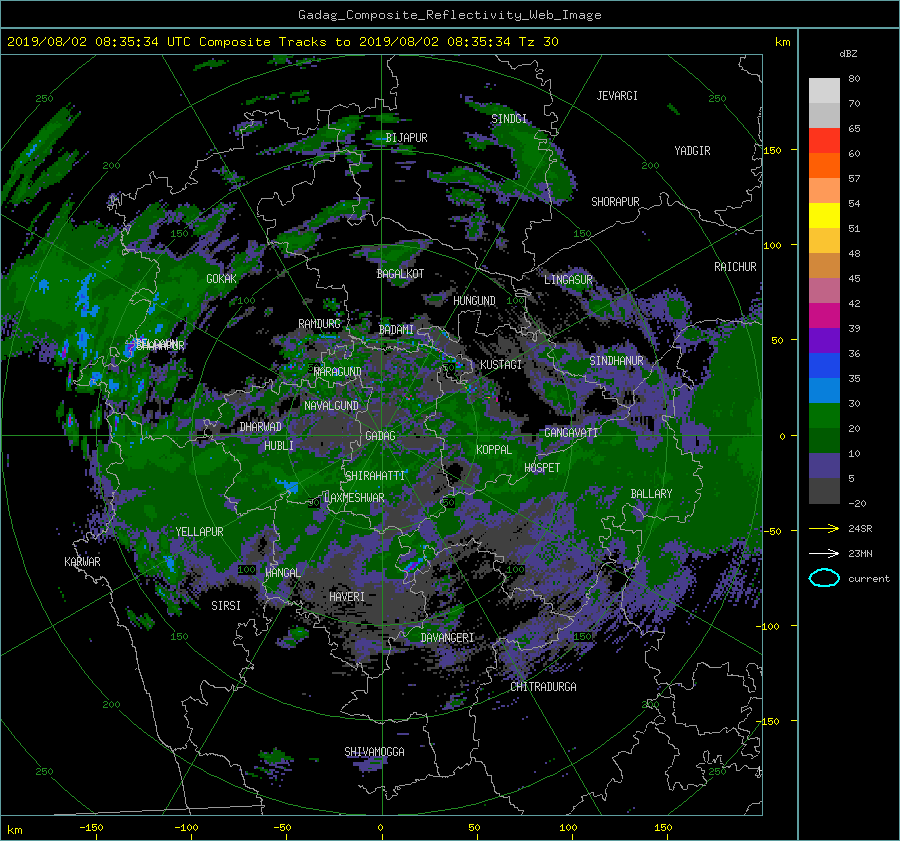Image resolution: width=900 pixels, height=841 pixels.
Task: Click the GOKAK label
Action: pos(221,279)
